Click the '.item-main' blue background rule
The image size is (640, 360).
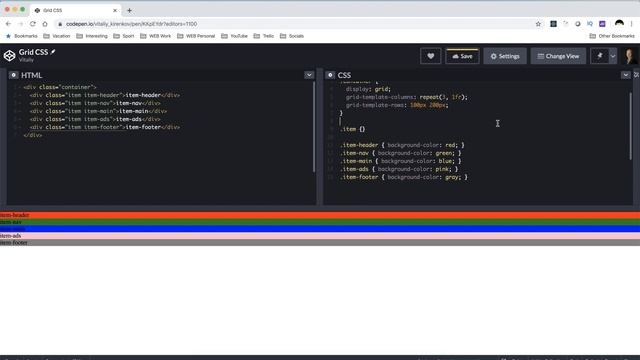[x=400, y=161]
